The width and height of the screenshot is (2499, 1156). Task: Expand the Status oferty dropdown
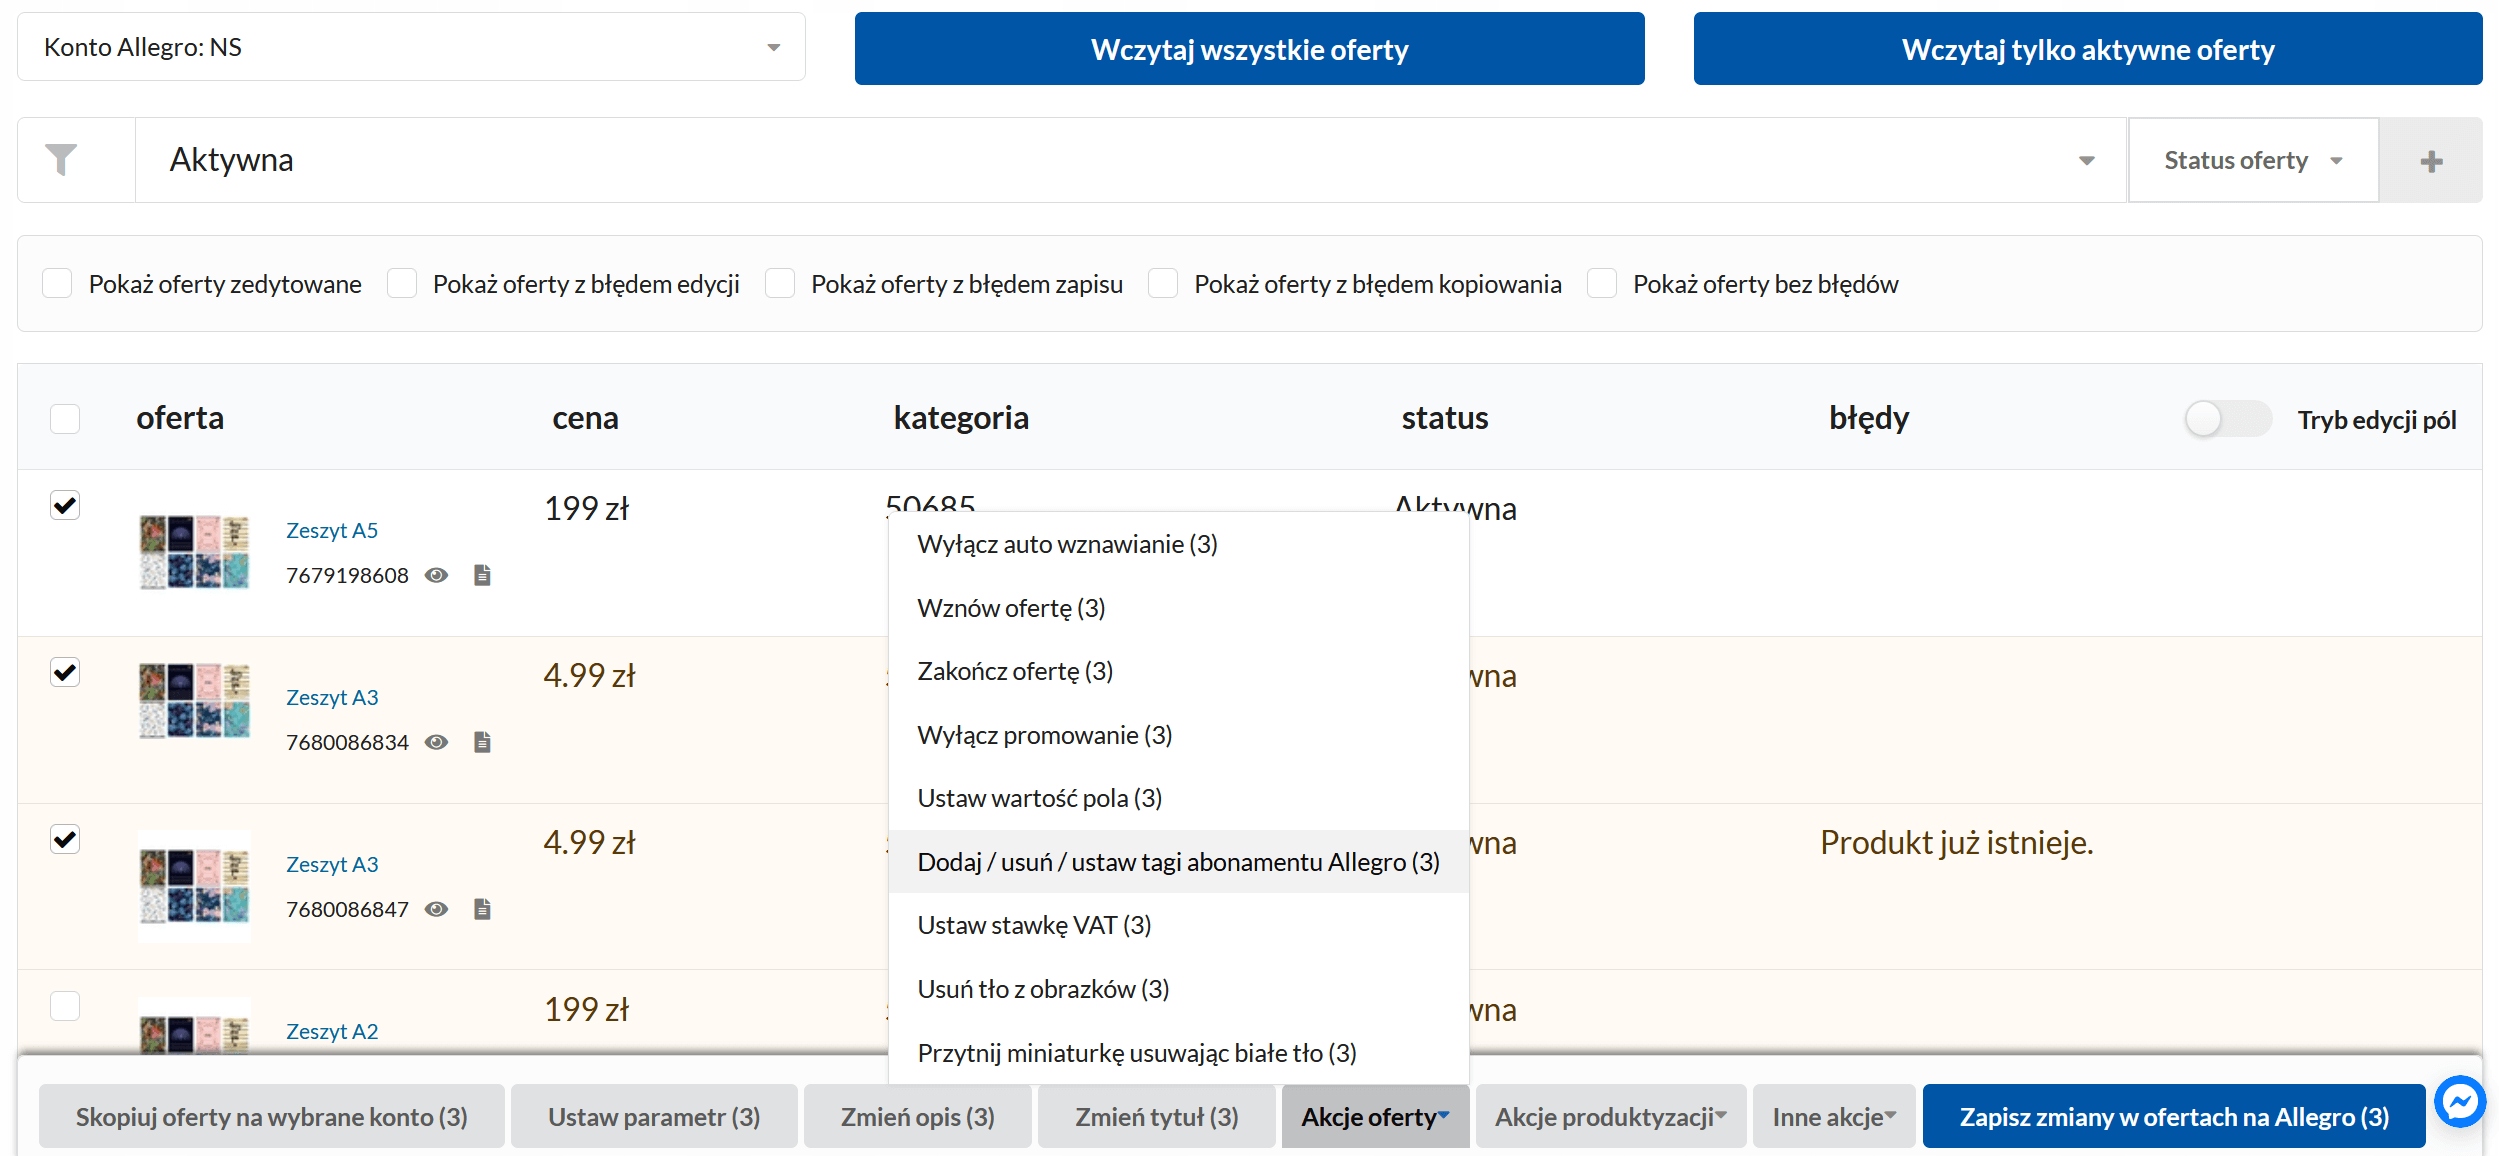tap(2252, 161)
